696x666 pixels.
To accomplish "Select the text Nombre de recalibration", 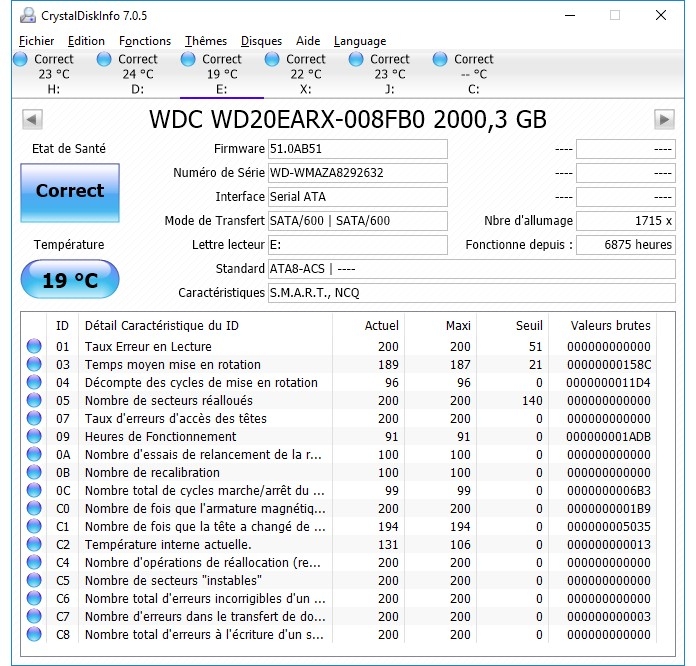I will (152, 472).
